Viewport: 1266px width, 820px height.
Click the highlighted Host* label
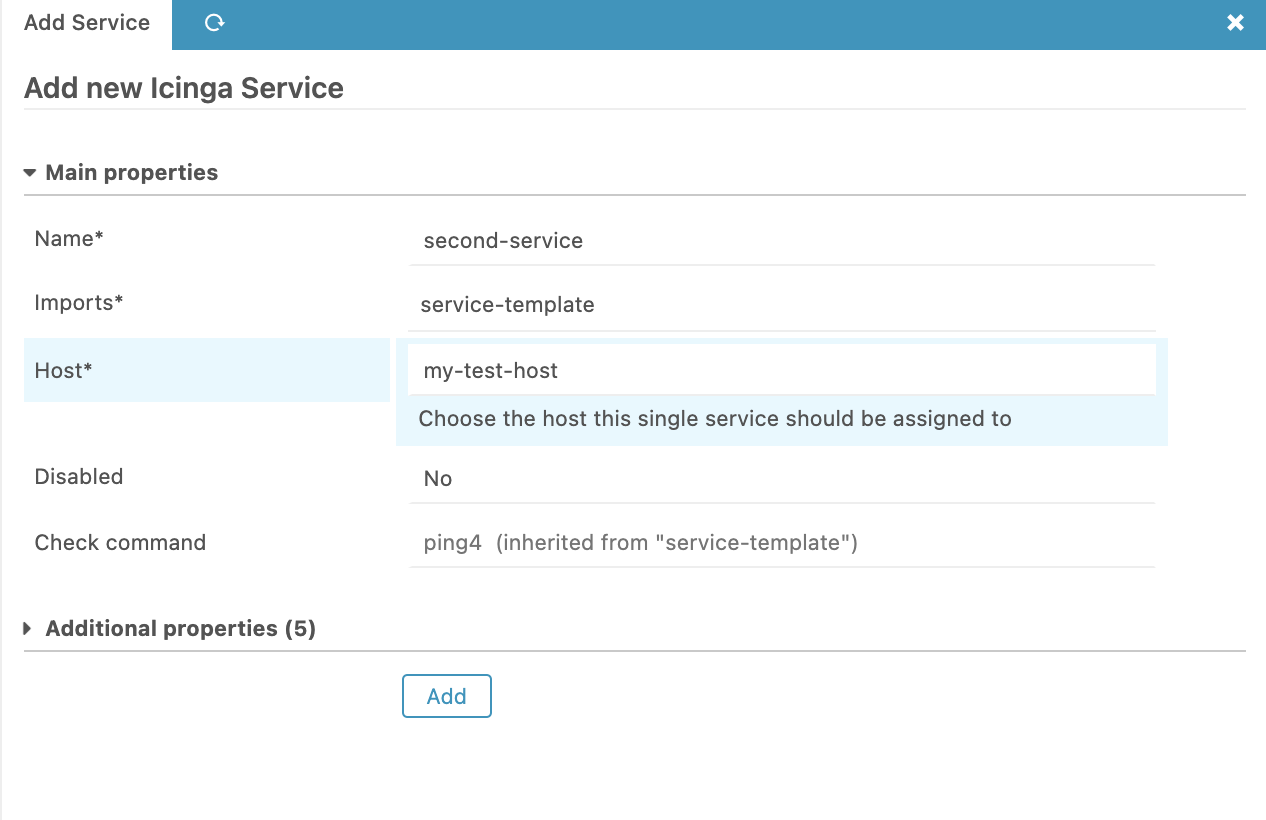coord(62,370)
